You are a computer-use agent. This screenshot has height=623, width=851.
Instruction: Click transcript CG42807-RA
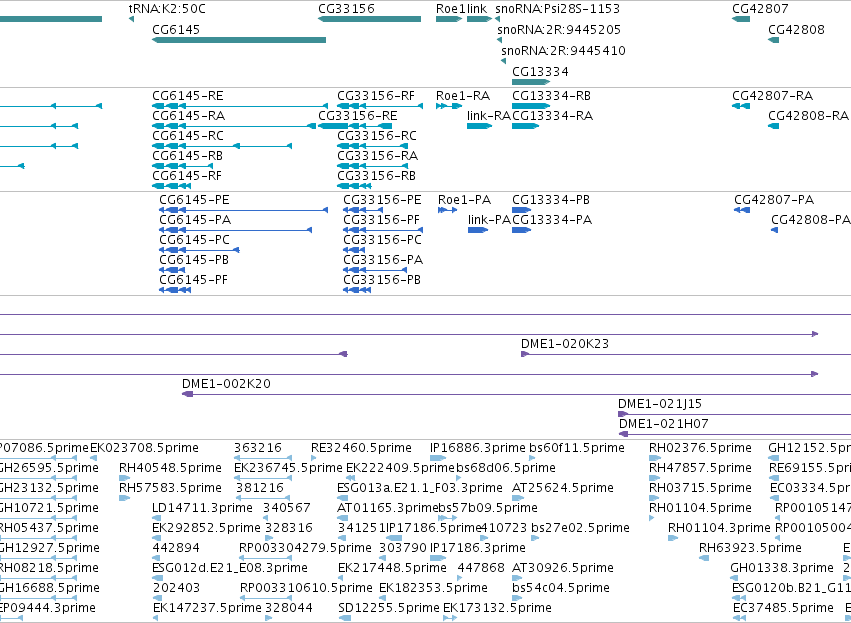coord(741,106)
